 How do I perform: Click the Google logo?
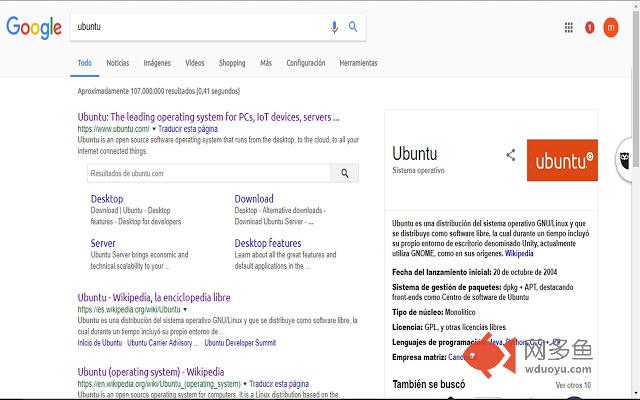(x=34, y=27)
